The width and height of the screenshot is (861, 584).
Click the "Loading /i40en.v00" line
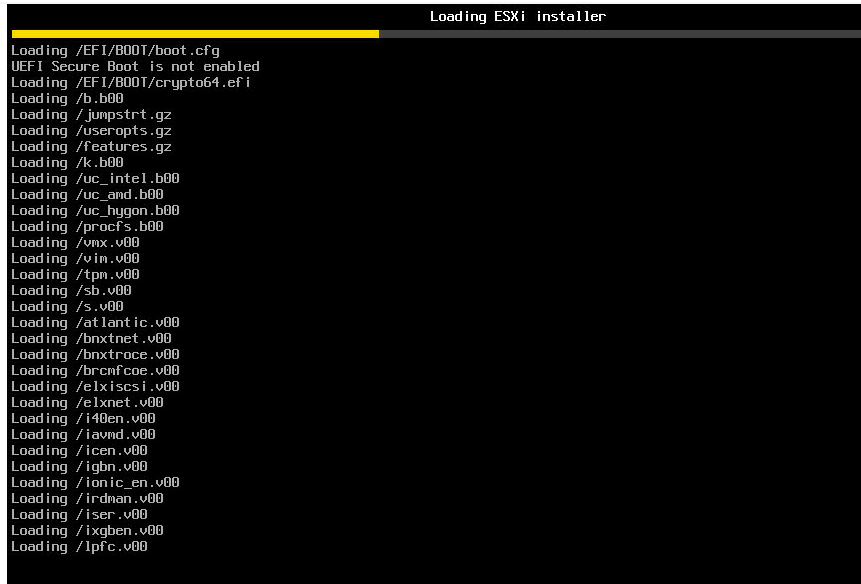point(83,418)
